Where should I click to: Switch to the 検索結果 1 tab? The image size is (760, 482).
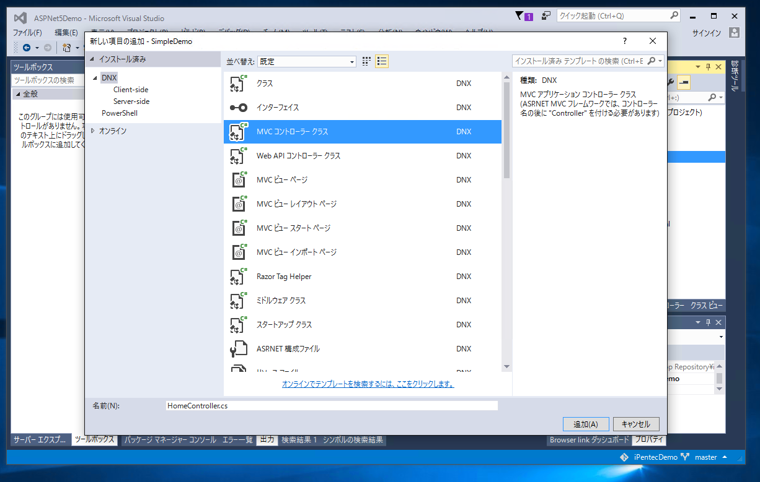click(299, 440)
